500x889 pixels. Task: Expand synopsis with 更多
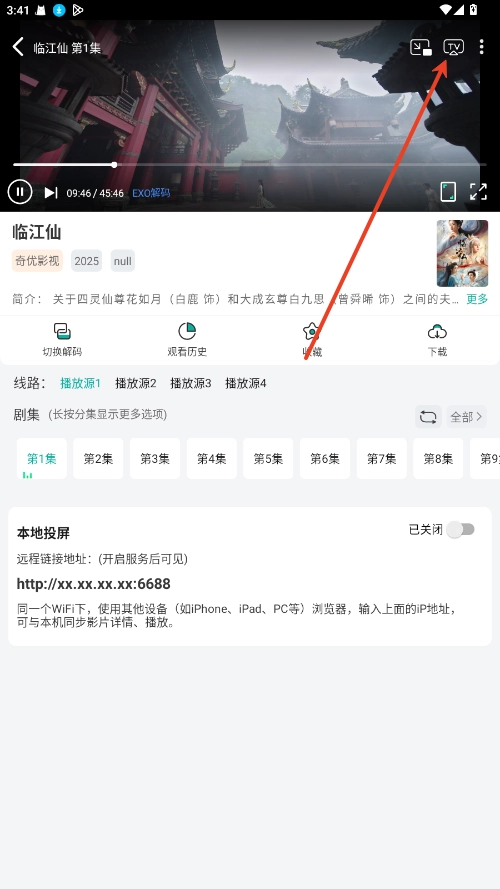click(477, 299)
